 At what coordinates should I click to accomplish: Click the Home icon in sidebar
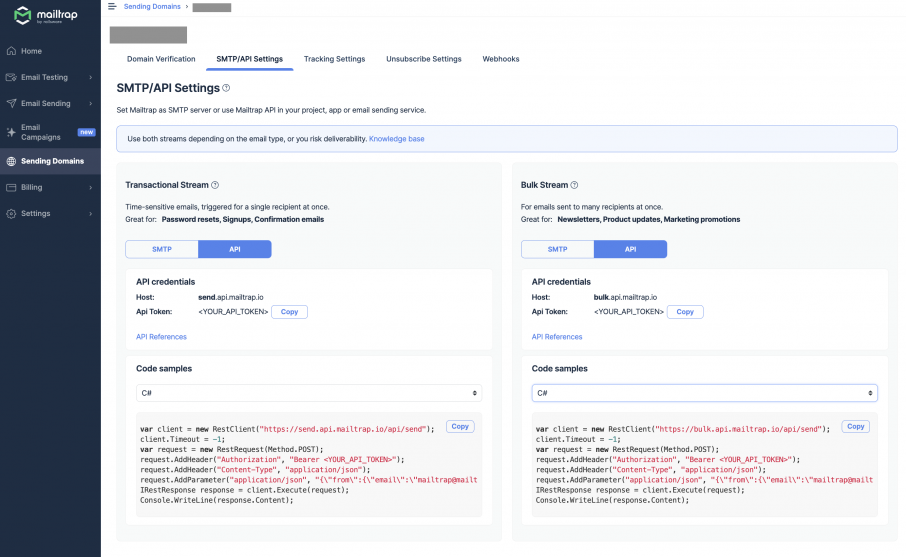pyautogui.click(x=11, y=51)
